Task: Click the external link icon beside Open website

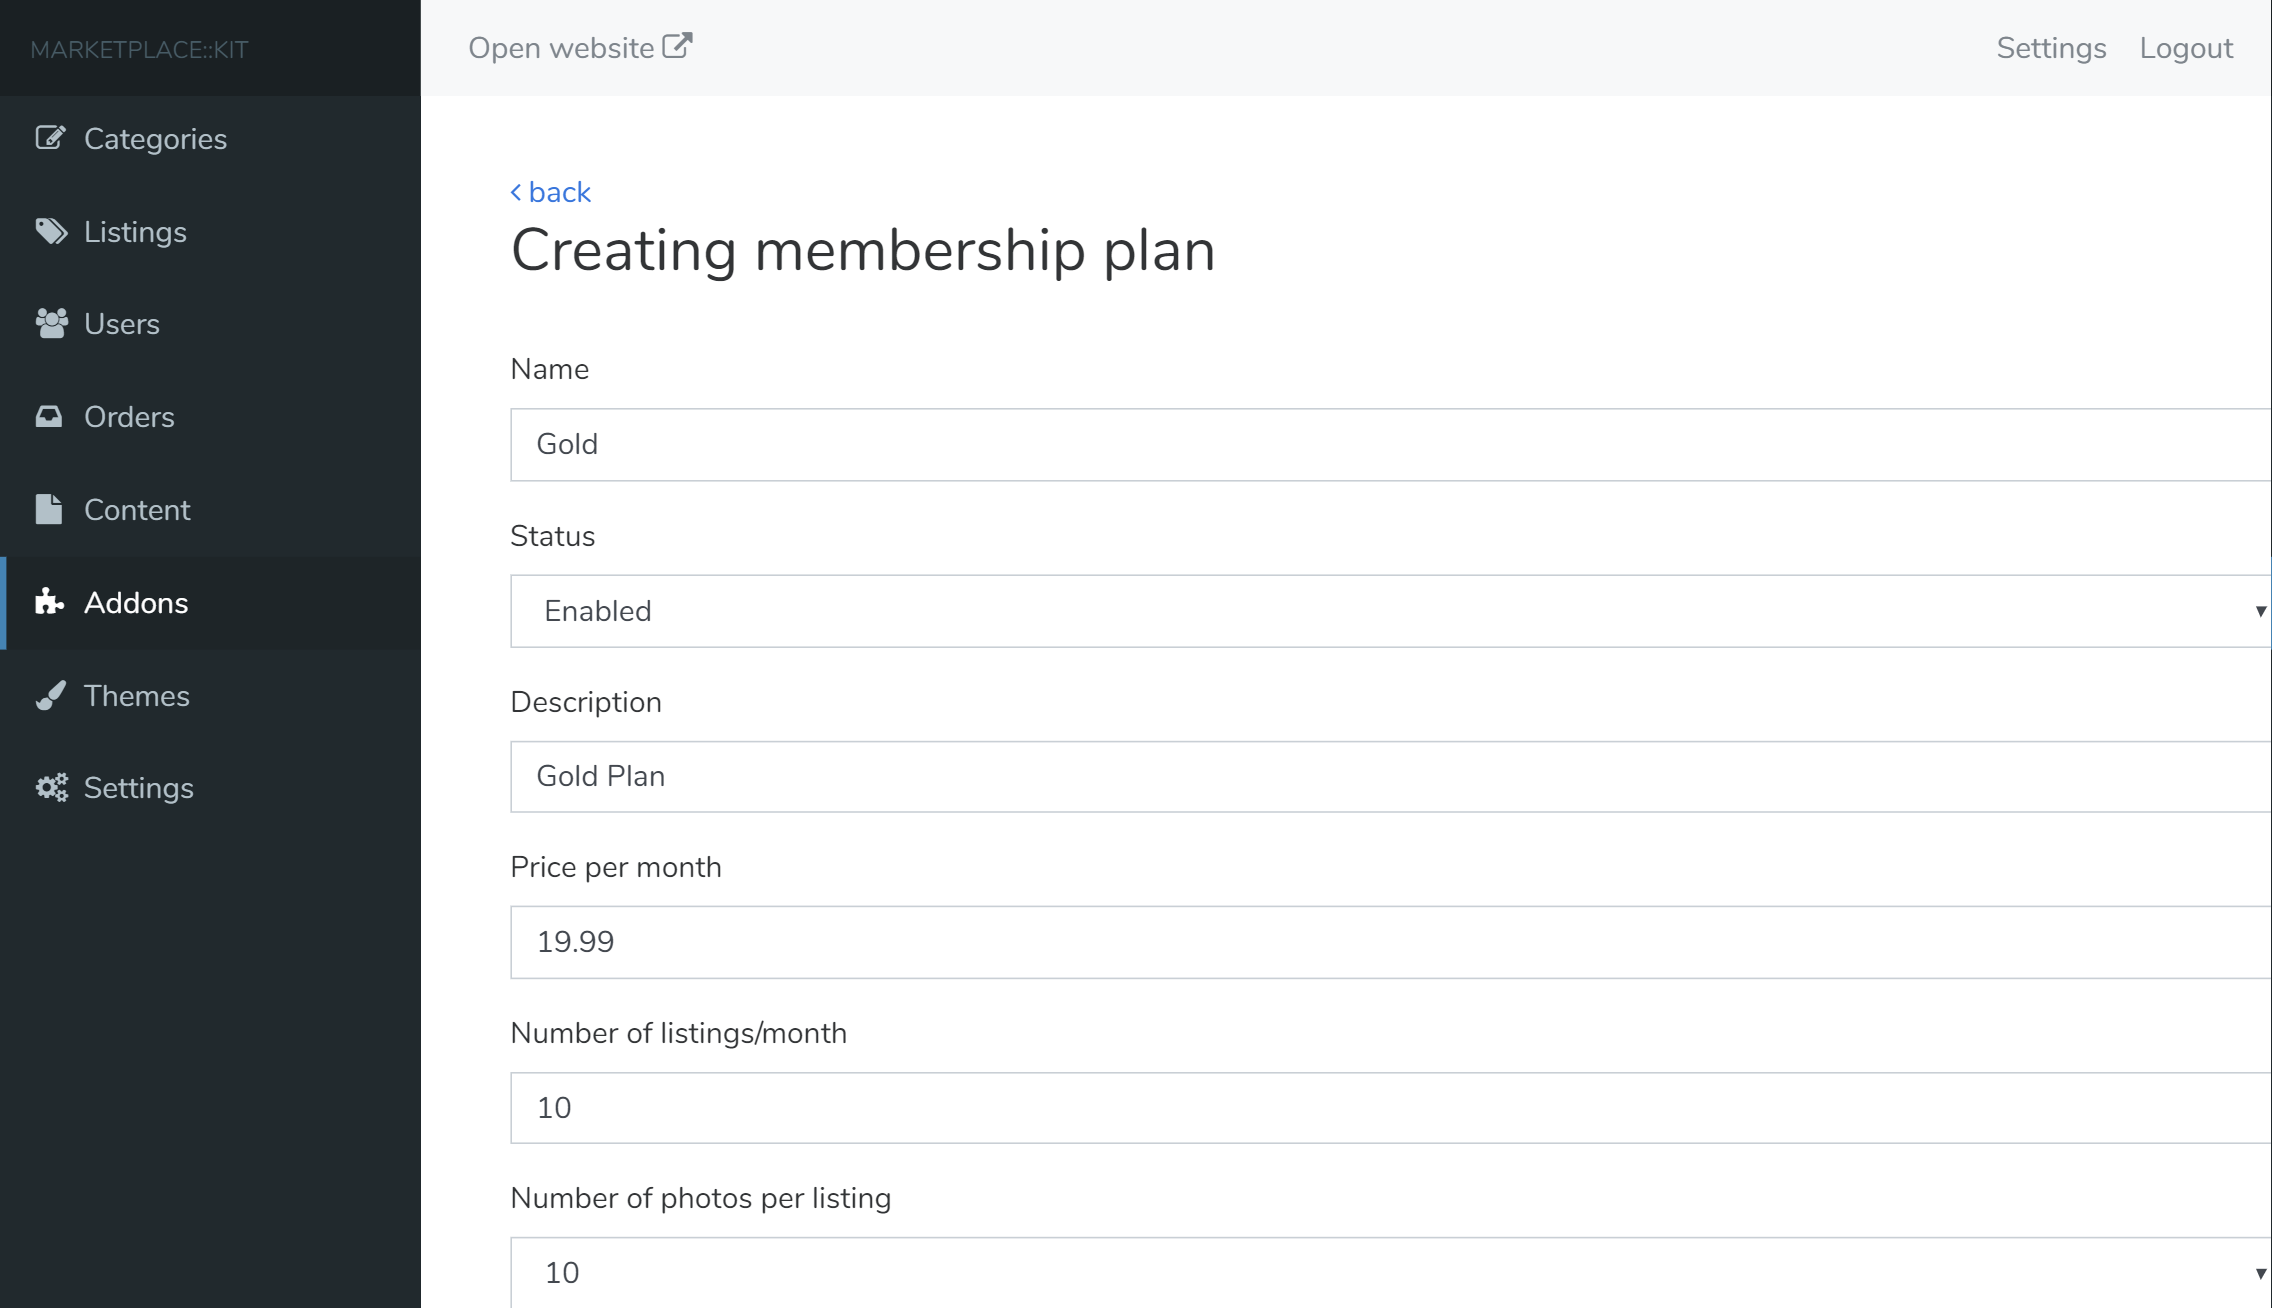Action: tap(677, 47)
